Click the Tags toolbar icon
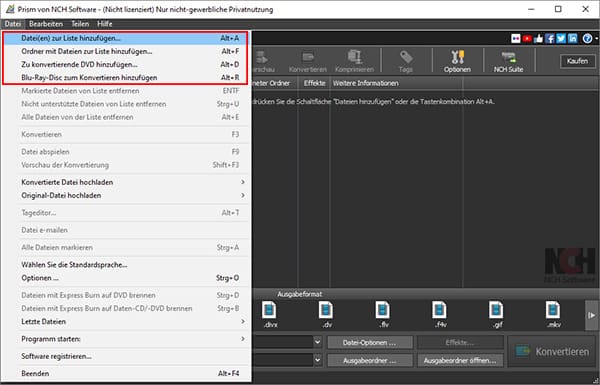The height and width of the screenshot is (385, 600). click(406, 61)
